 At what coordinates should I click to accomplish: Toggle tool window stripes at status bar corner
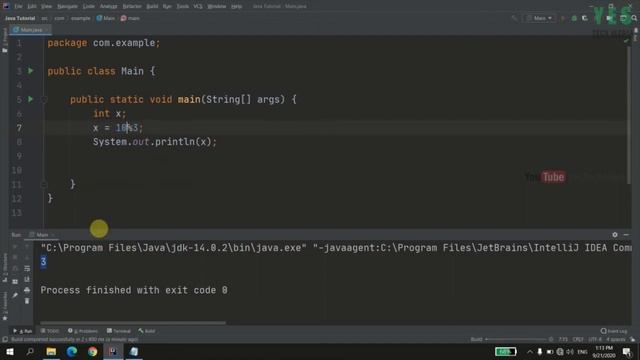(4, 340)
